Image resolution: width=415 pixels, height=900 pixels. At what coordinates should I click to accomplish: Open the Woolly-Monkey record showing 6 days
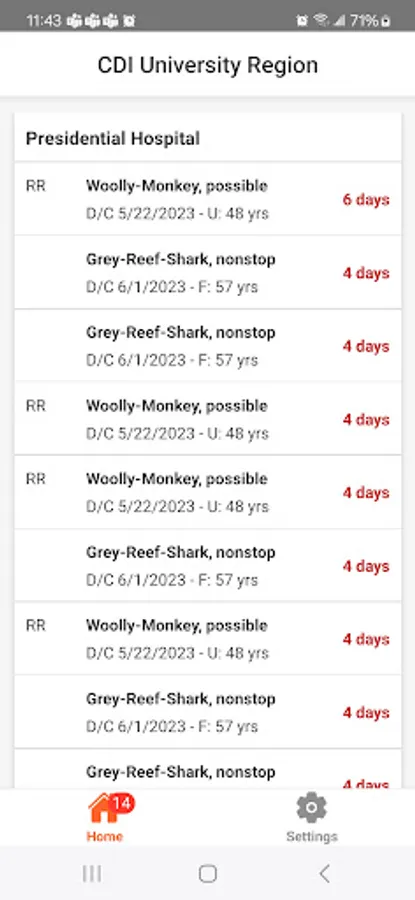point(208,199)
